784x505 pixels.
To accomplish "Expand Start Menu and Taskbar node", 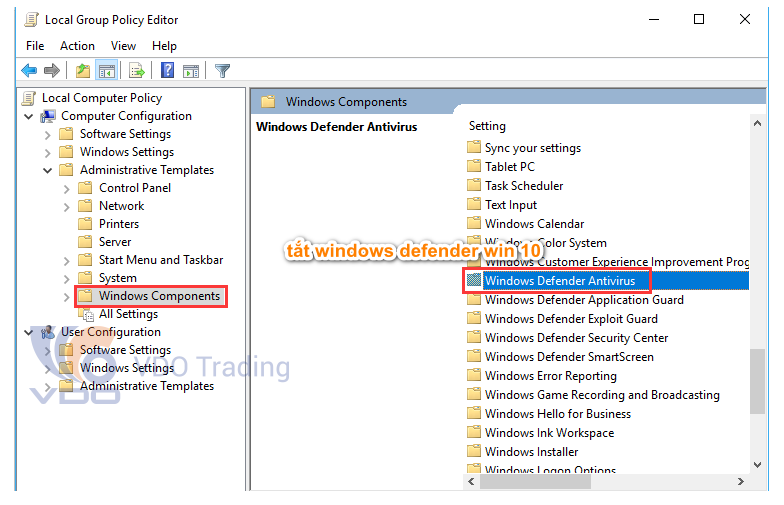I will point(66,261).
